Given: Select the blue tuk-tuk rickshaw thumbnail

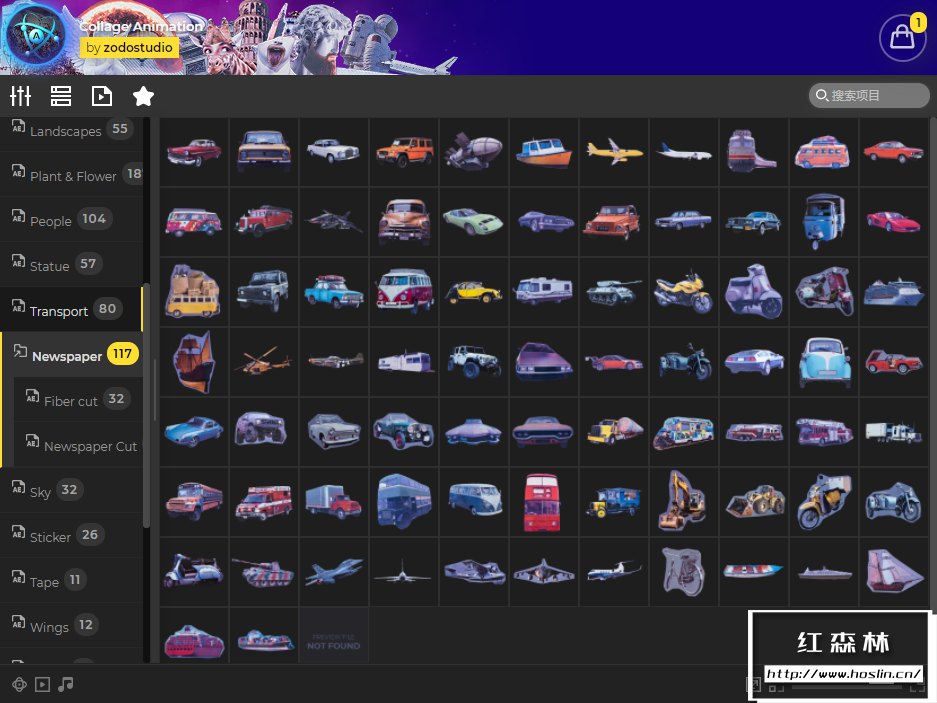Looking at the screenshot, I should 823,222.
